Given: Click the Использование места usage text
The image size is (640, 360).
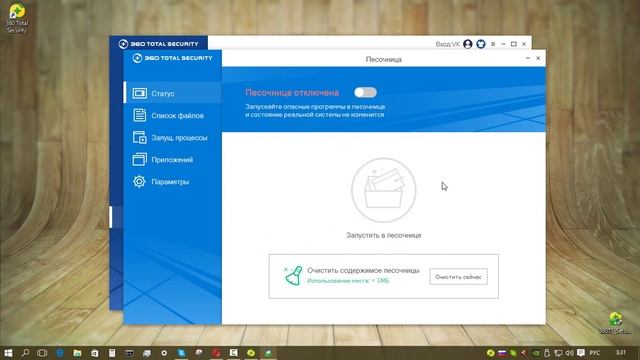Looking at the screenshot, I should point(348,281).
